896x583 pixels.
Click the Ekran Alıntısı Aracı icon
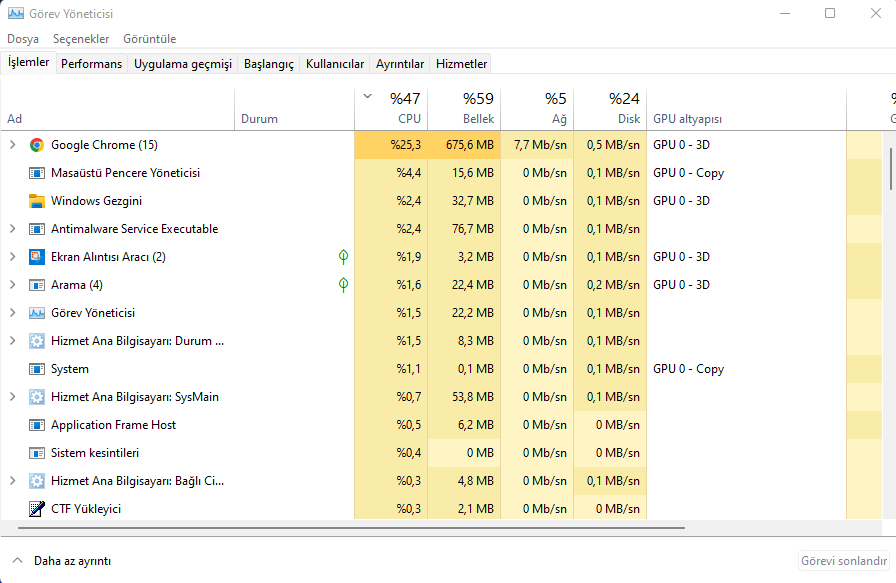tap(37, 257)
